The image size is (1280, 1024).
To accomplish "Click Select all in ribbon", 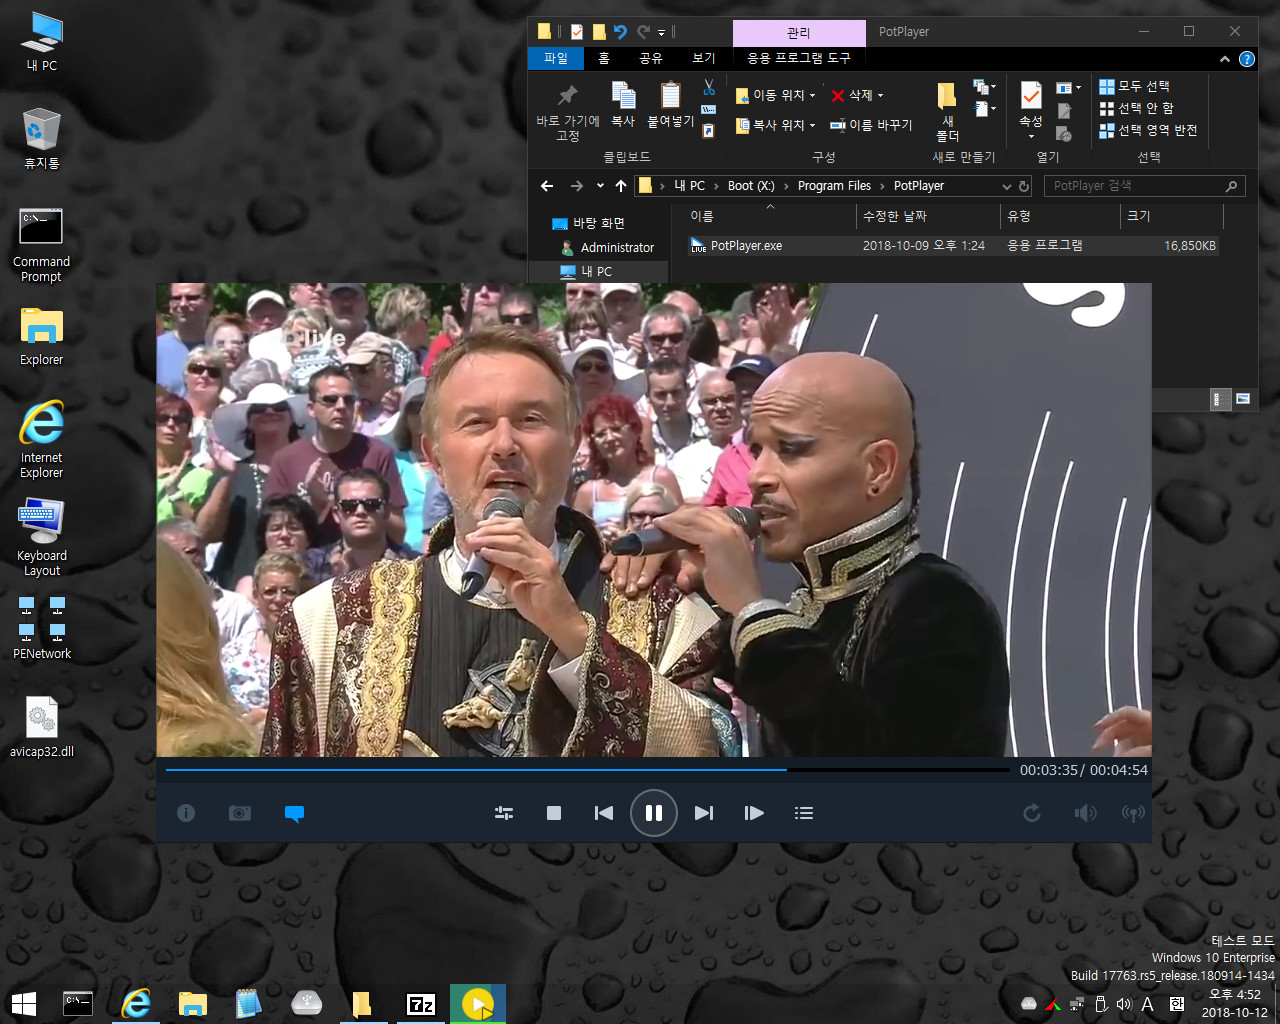I will point(1135,86).
